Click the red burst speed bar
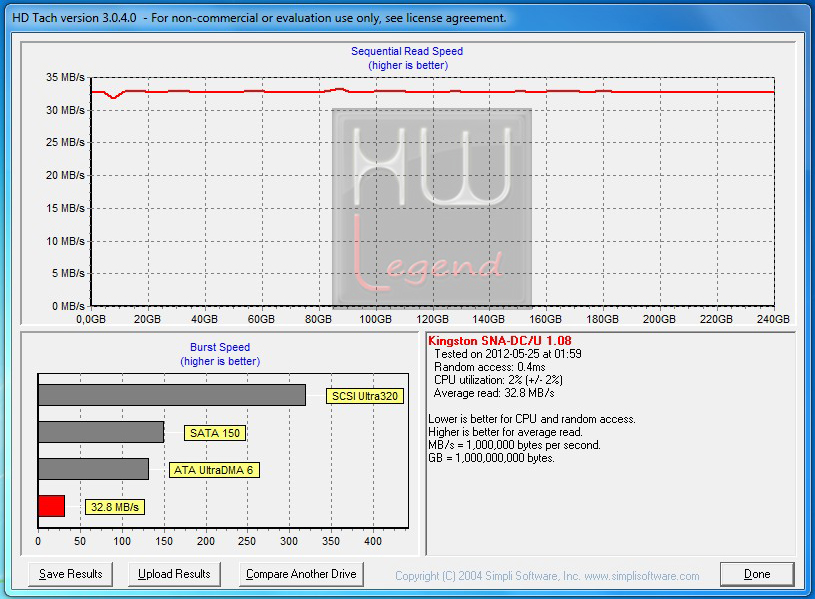This screenshot has width=815, height=599. coord(51,506)
